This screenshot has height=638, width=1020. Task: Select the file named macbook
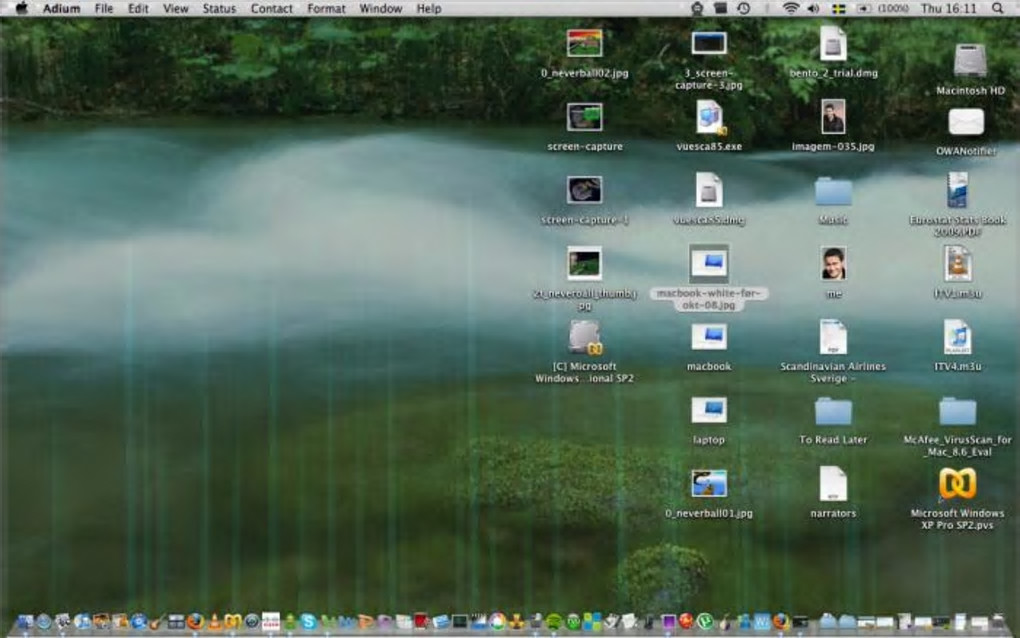point(708,338)
